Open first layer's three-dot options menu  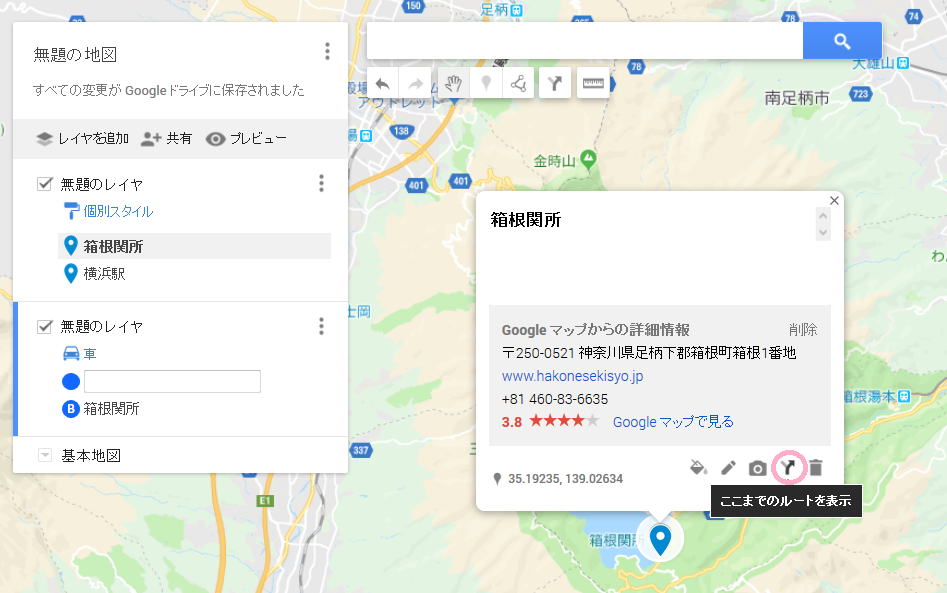(x=321, y=183)
